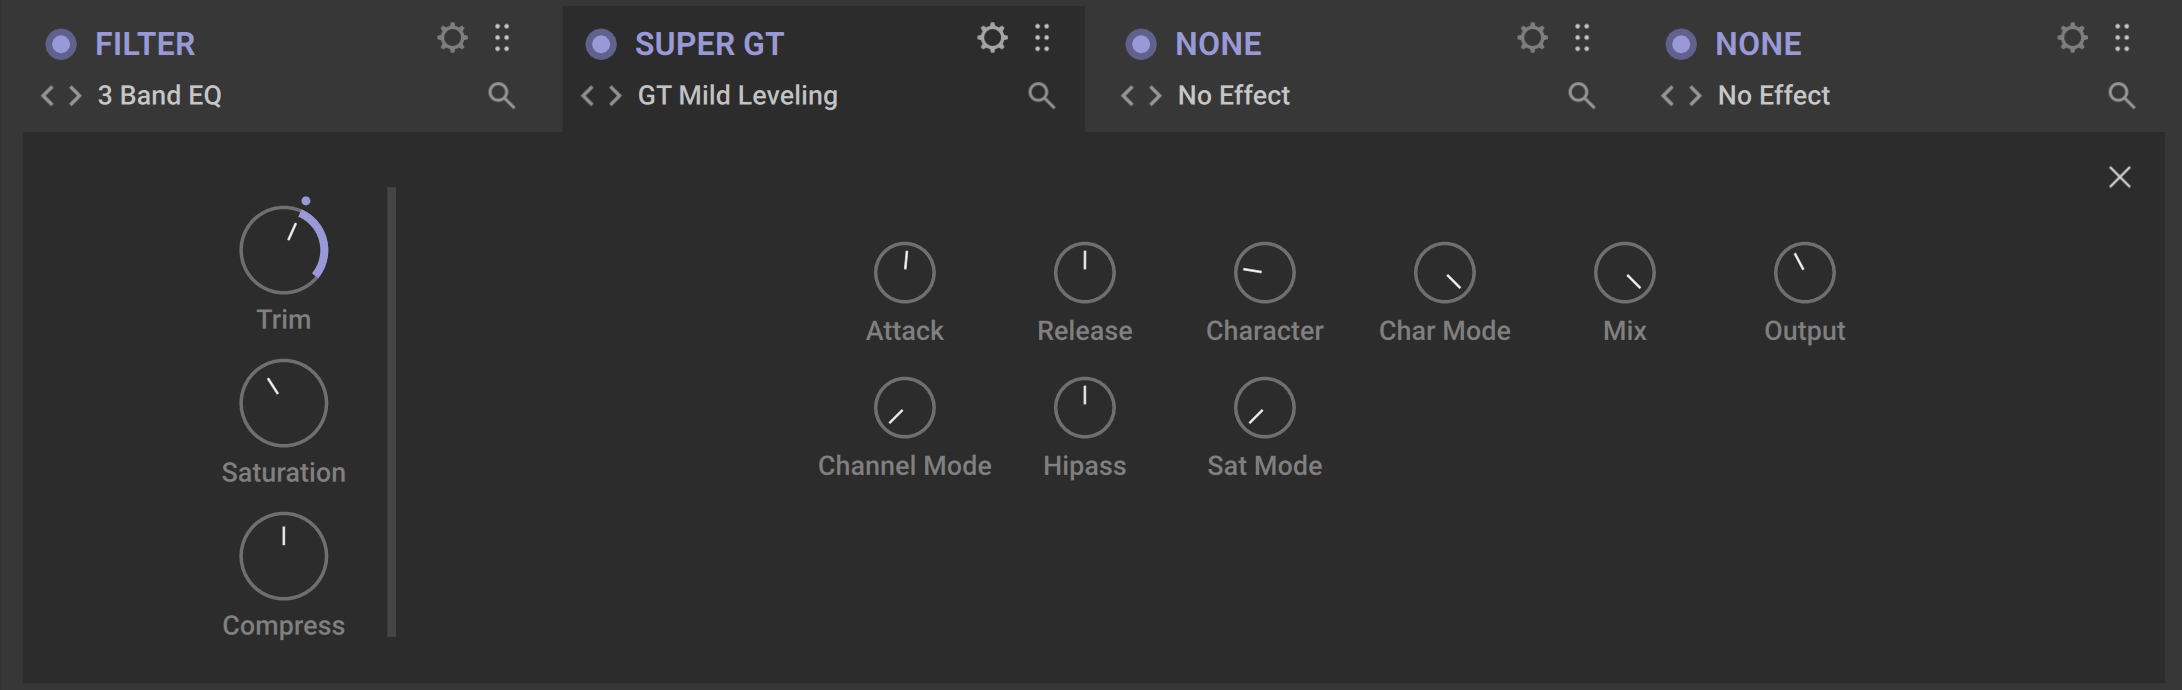The height and width of the screenshot is (690, 2182).
Task: Step to the next preset in the fourth slot
Action: [1695, 96]
